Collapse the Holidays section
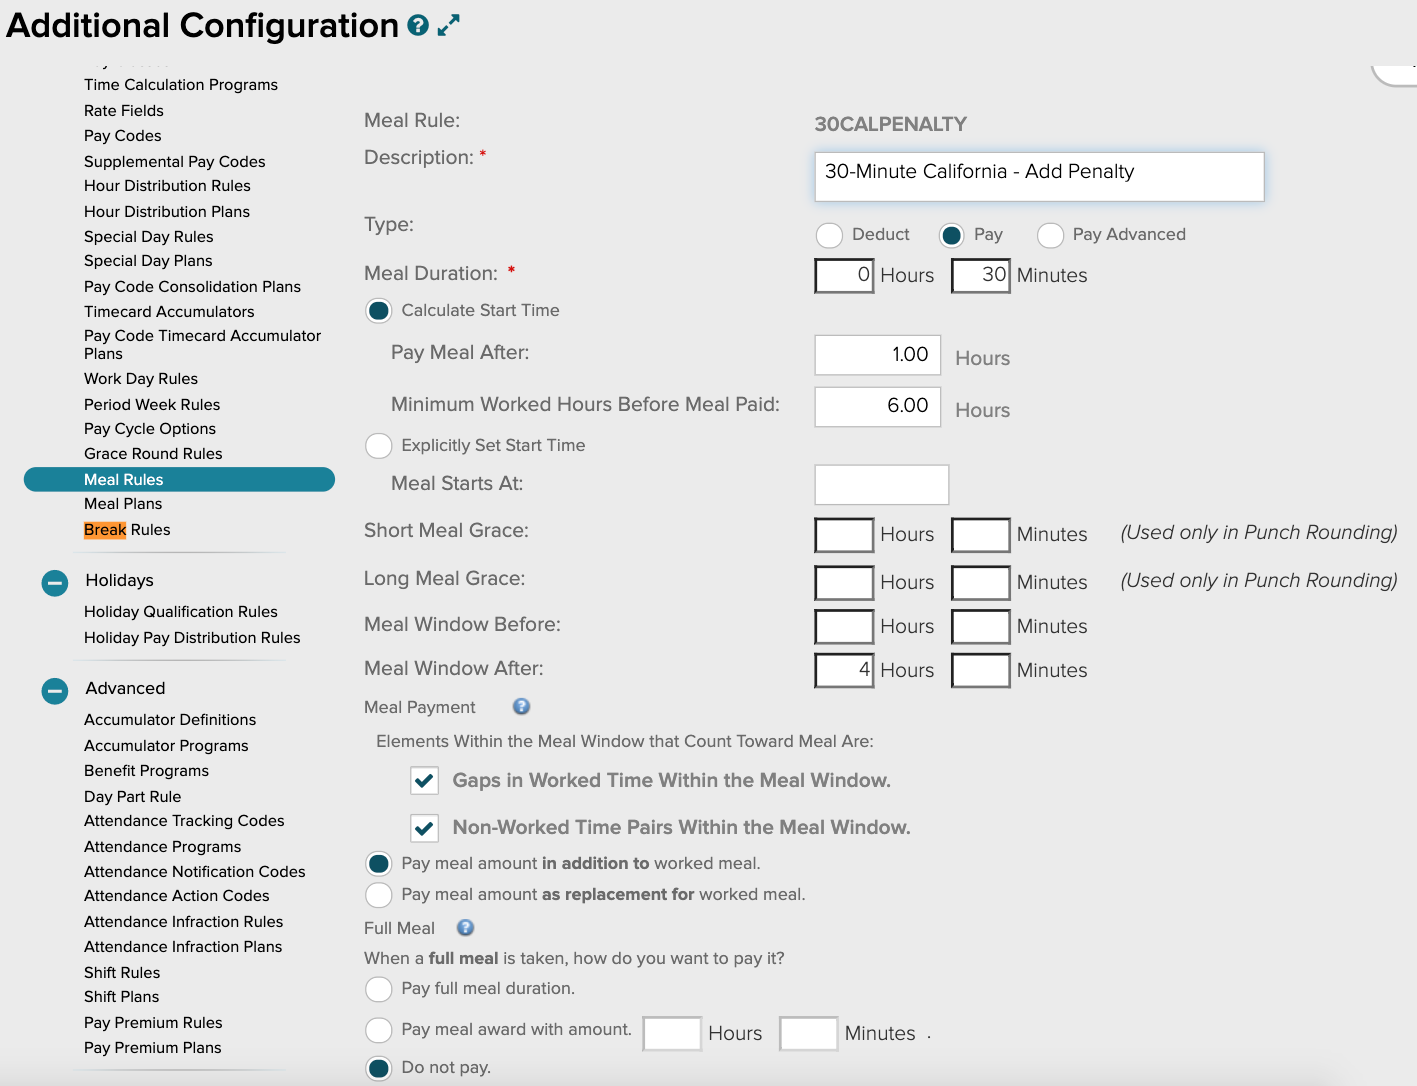Screen dimensions: 1417x1086 click(x=55, y=582)
